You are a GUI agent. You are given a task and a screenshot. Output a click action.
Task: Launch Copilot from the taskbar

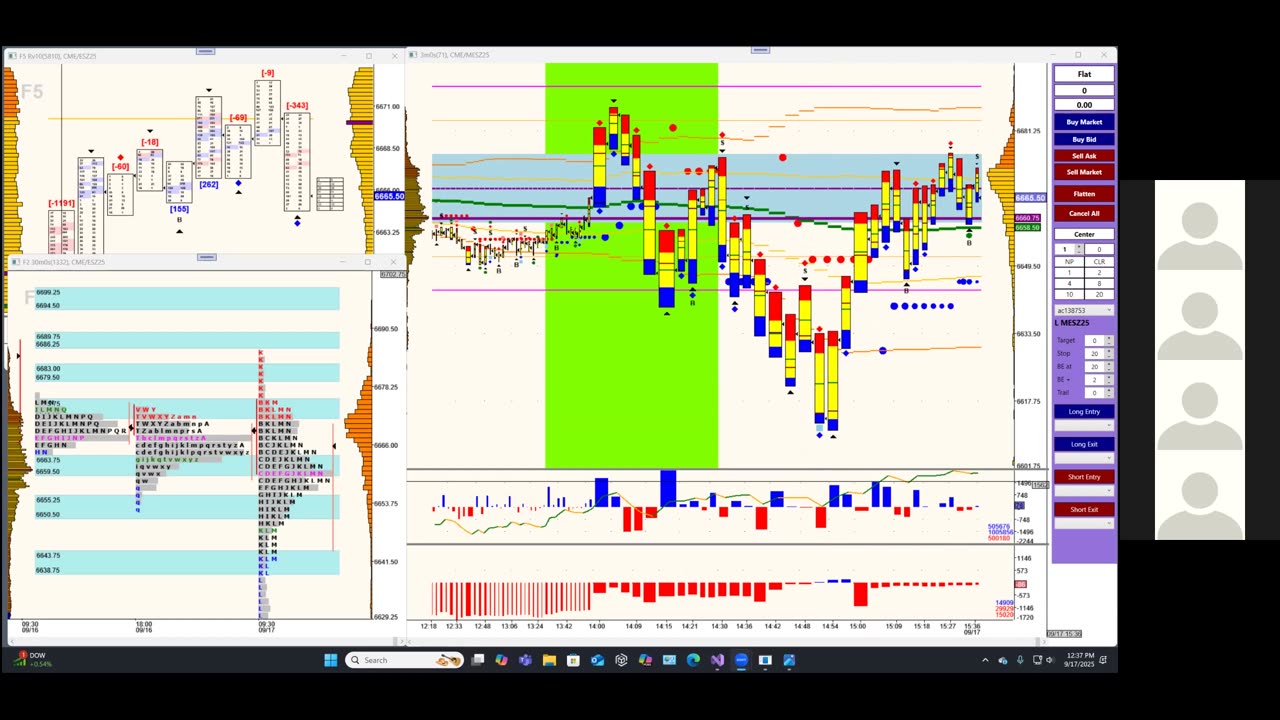pos(501,660)
